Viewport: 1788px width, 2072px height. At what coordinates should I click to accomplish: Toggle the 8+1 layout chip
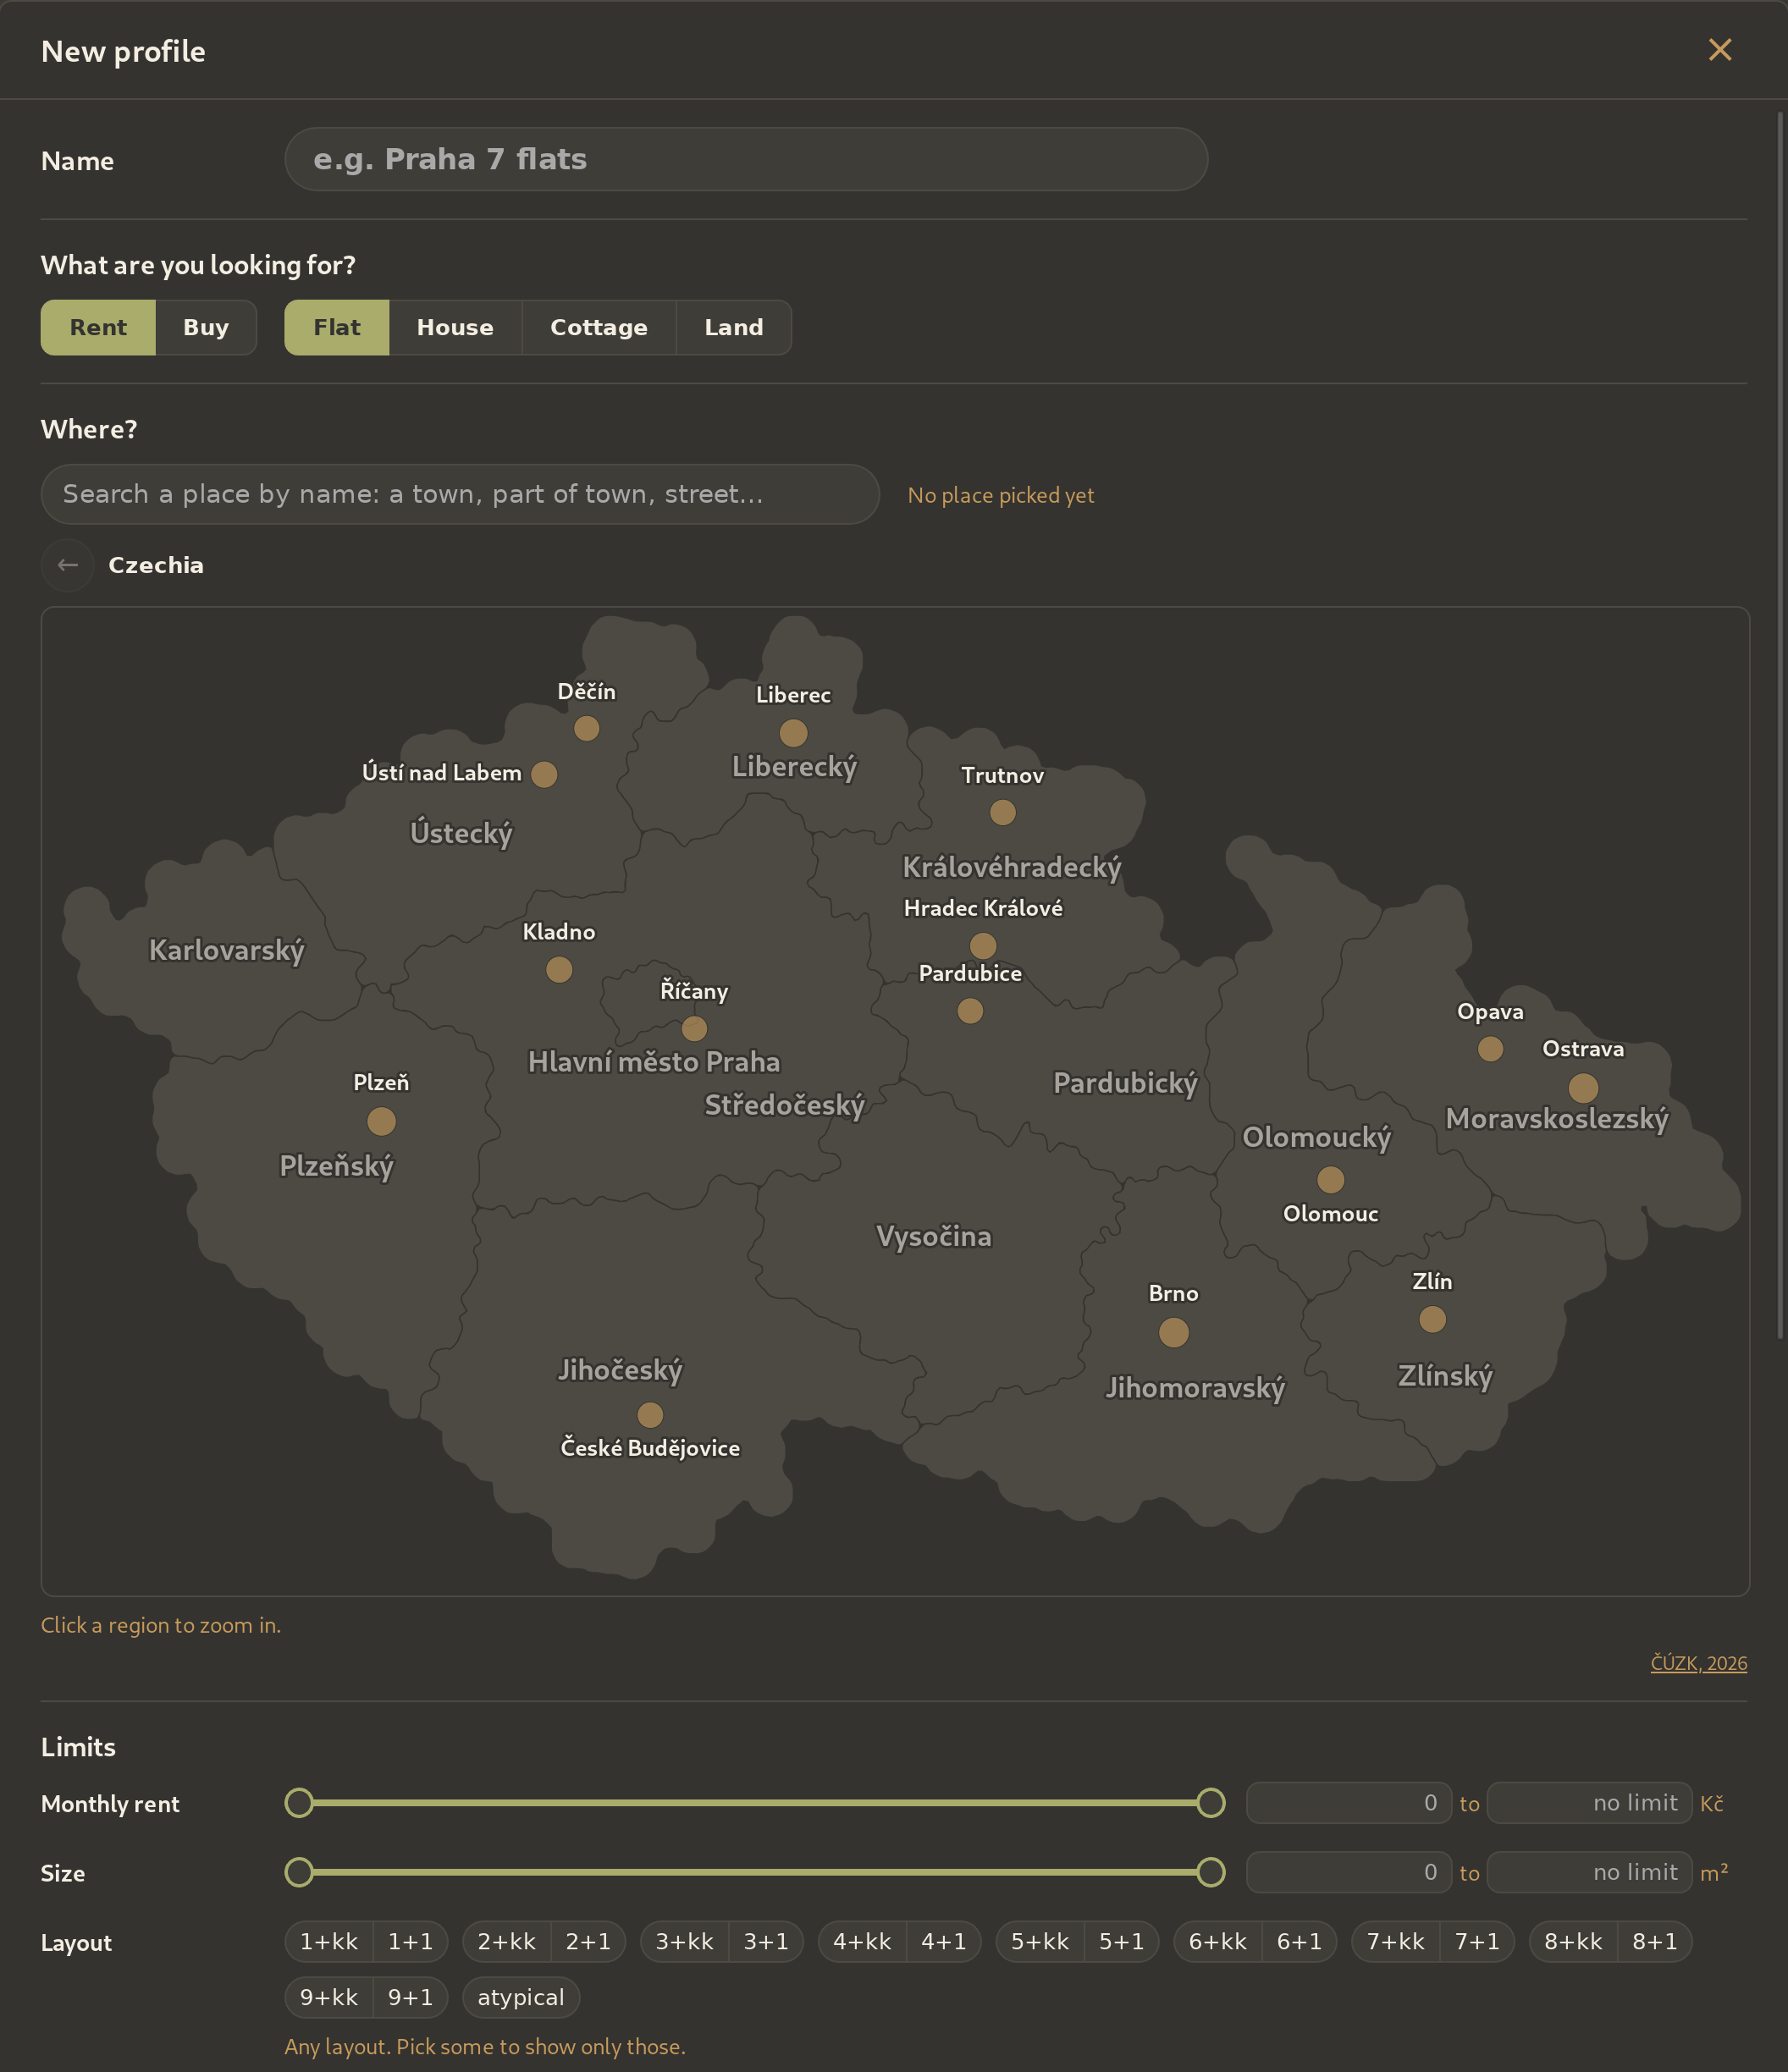click(1655, 1941)
